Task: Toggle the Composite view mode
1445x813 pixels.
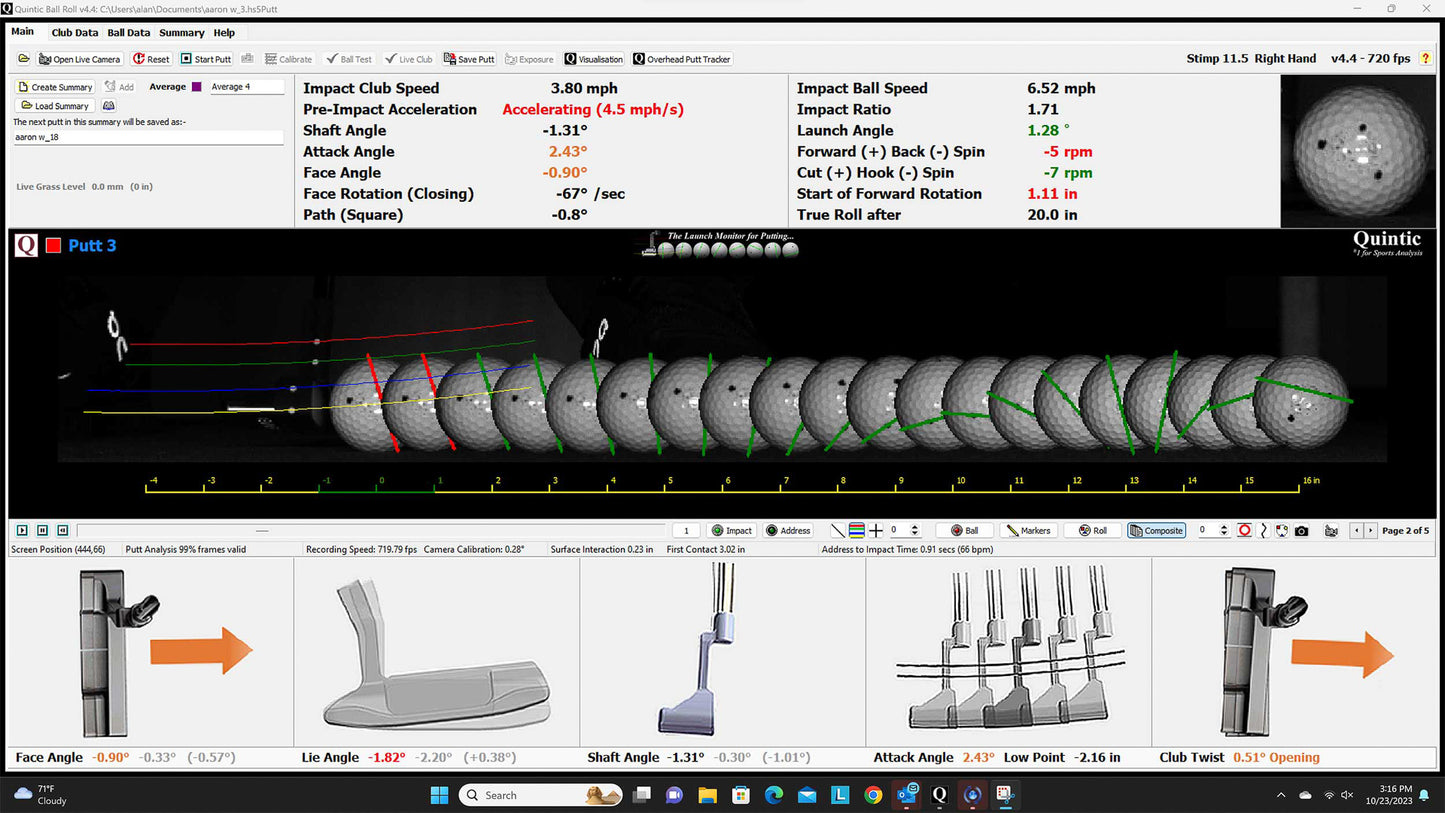Action: coord(1157,531)
